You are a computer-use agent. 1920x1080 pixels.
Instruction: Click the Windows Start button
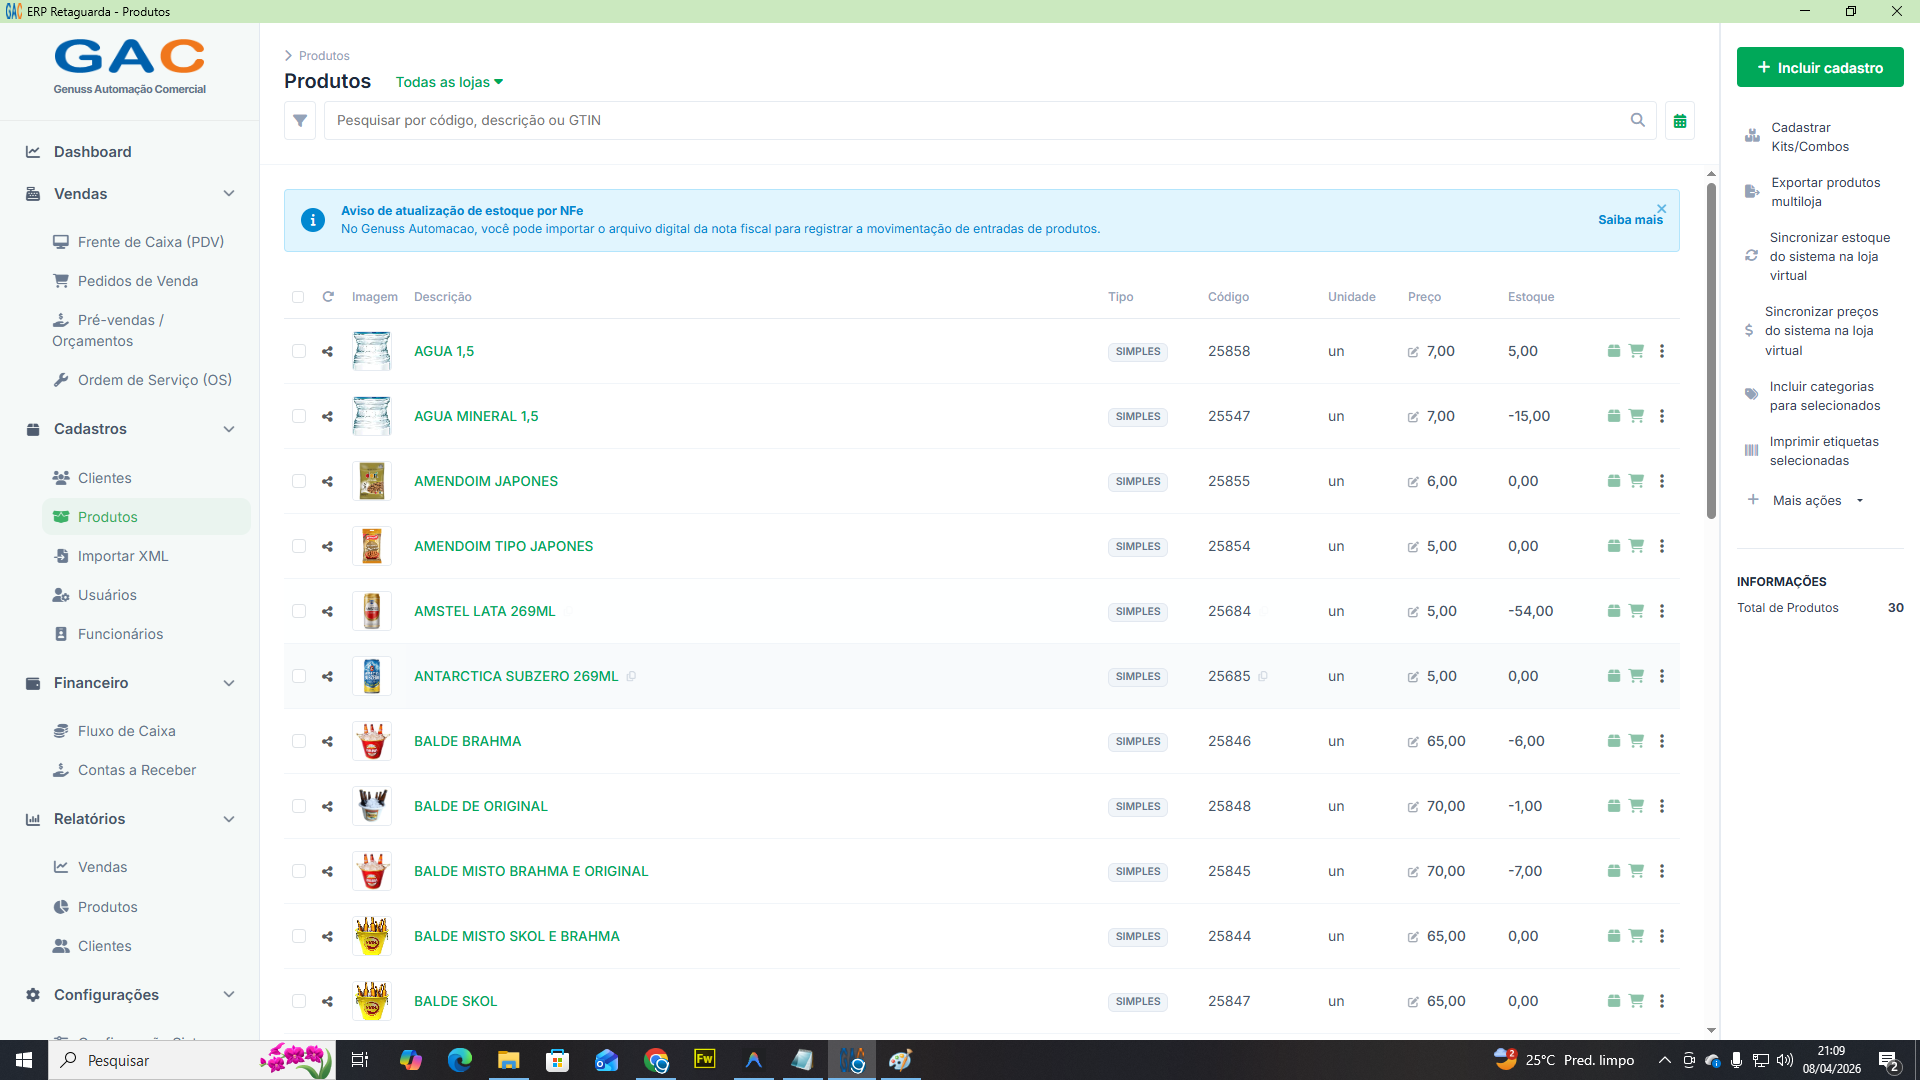pyautogui.click(x=24, y=1060)
